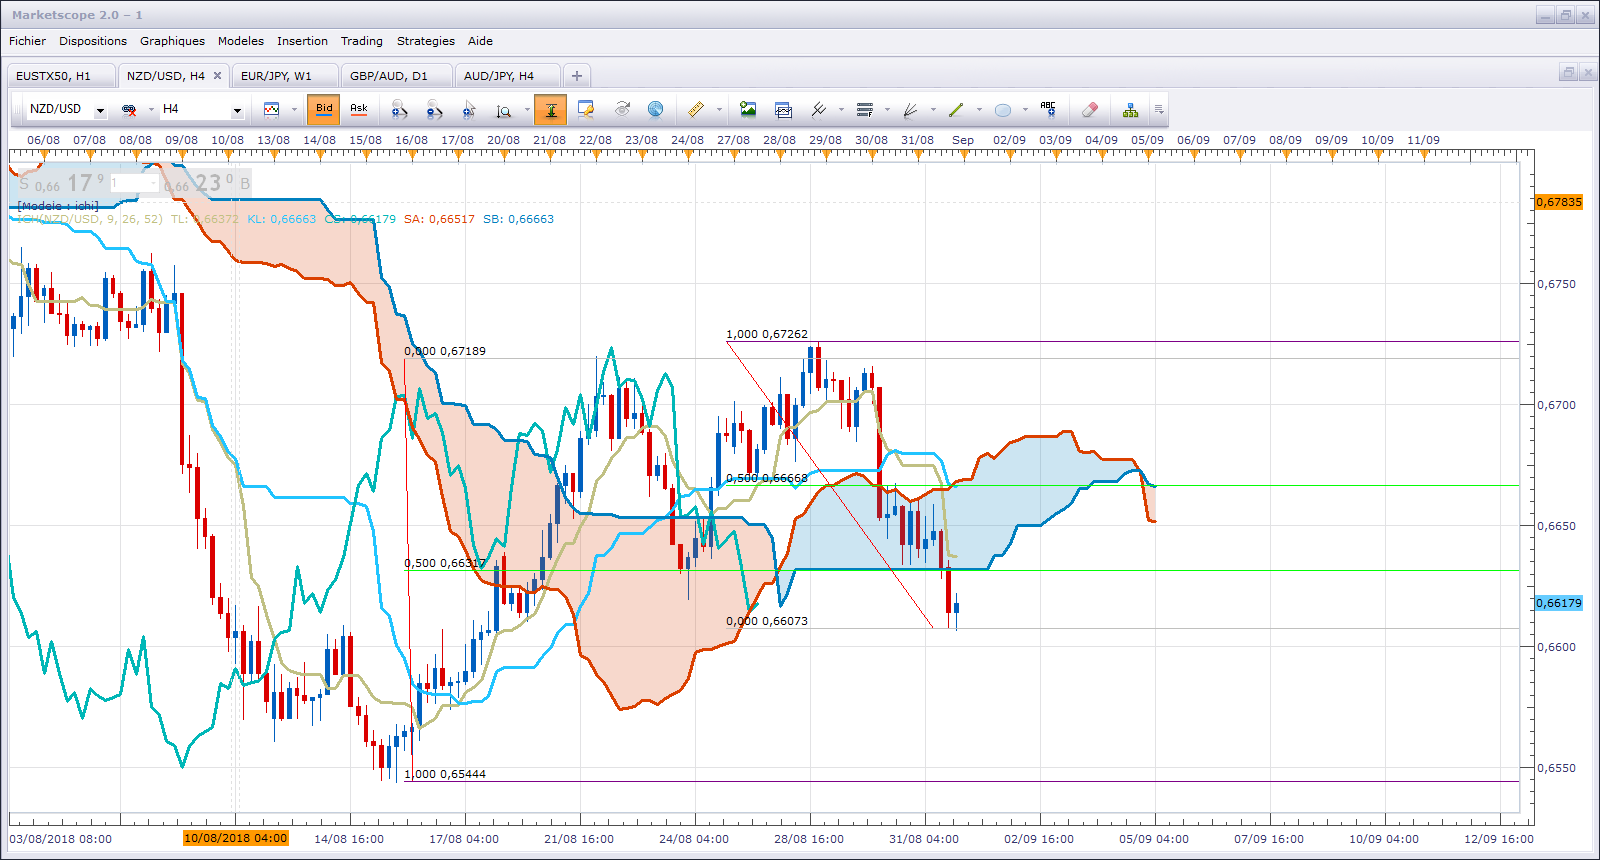
Task: Add a new chart tab with plus button
Action: pyautogui.click(x=577, y=76)
